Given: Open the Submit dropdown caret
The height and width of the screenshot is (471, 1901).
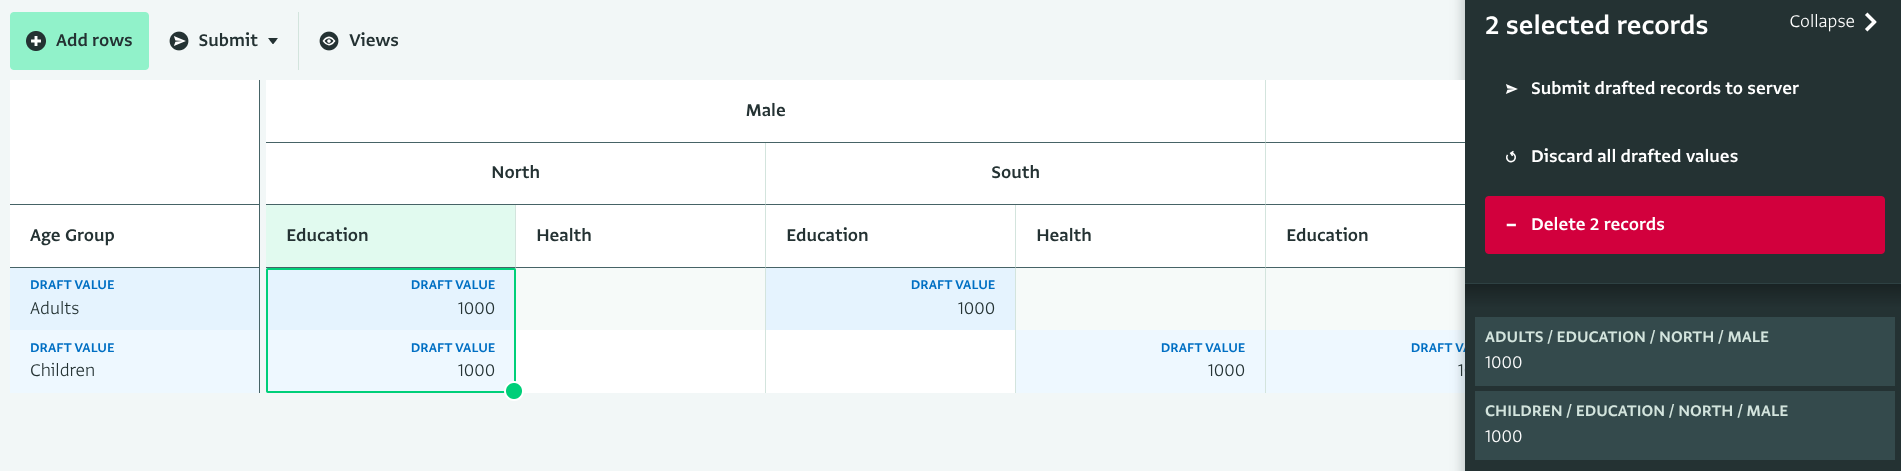Looking at the screenshot, I should (x=273, y=41).
